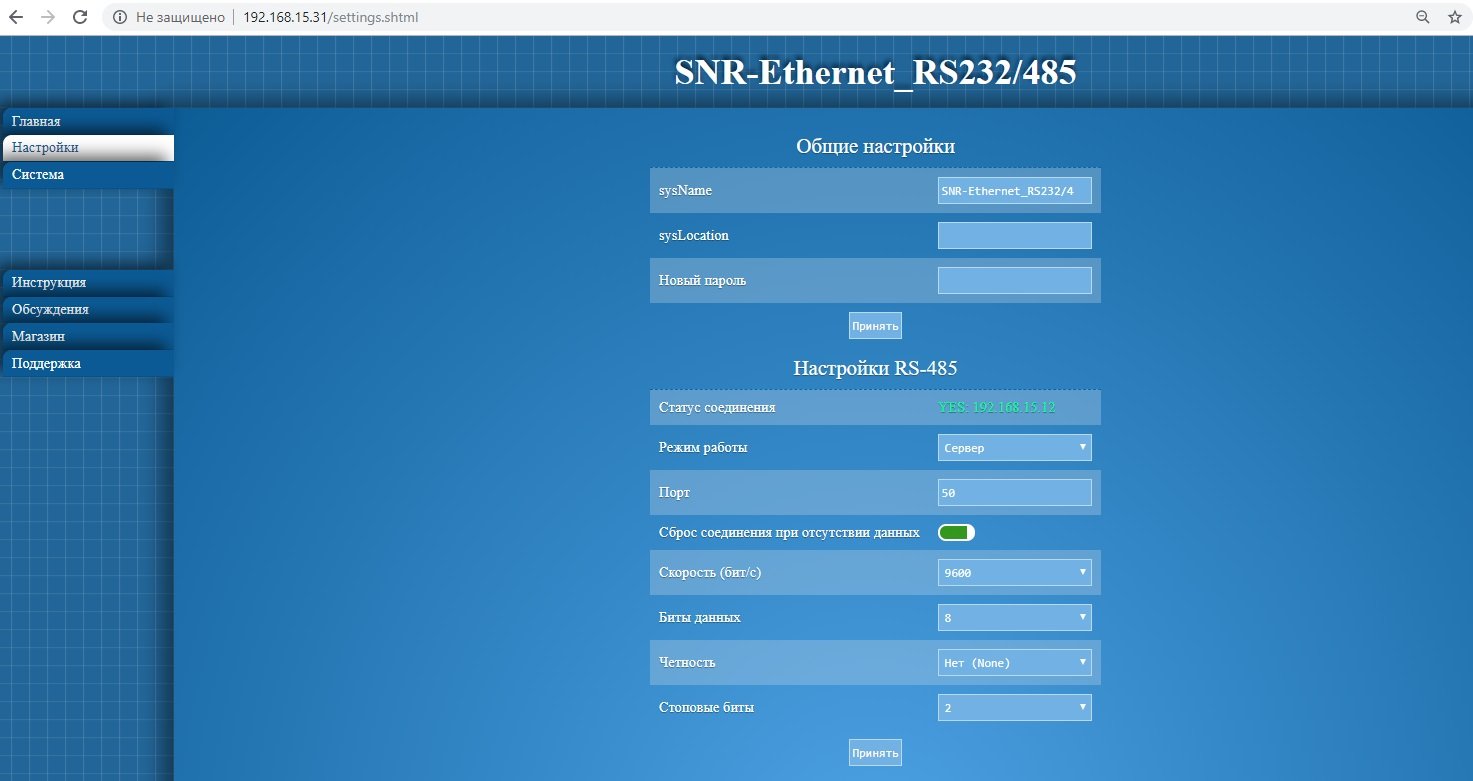The width and height of the screenshot is (1473, 781).
Task: Open the Инструкция link
Action: point(87,283)
